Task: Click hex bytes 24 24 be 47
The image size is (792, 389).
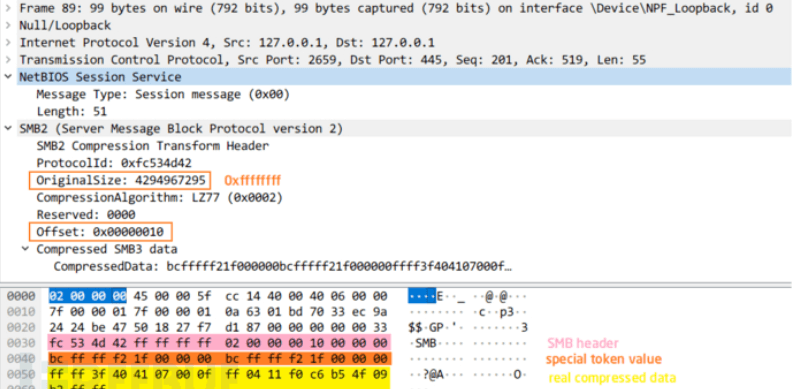Action: [87, 327]
